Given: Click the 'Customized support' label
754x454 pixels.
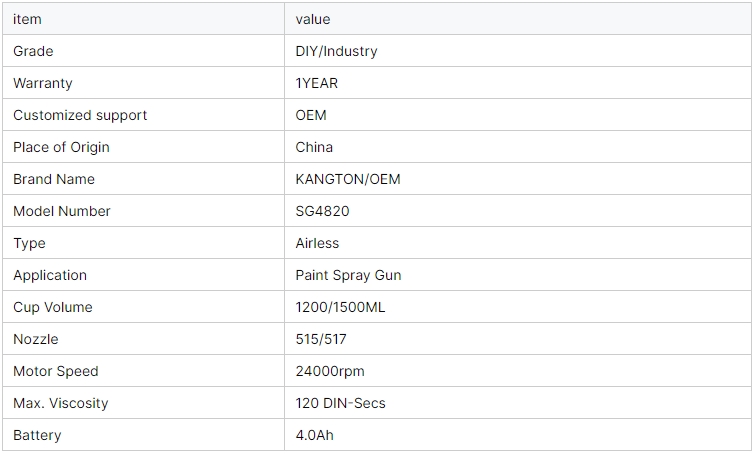Looking at the screenshot, I should click(x=80, y=115).
